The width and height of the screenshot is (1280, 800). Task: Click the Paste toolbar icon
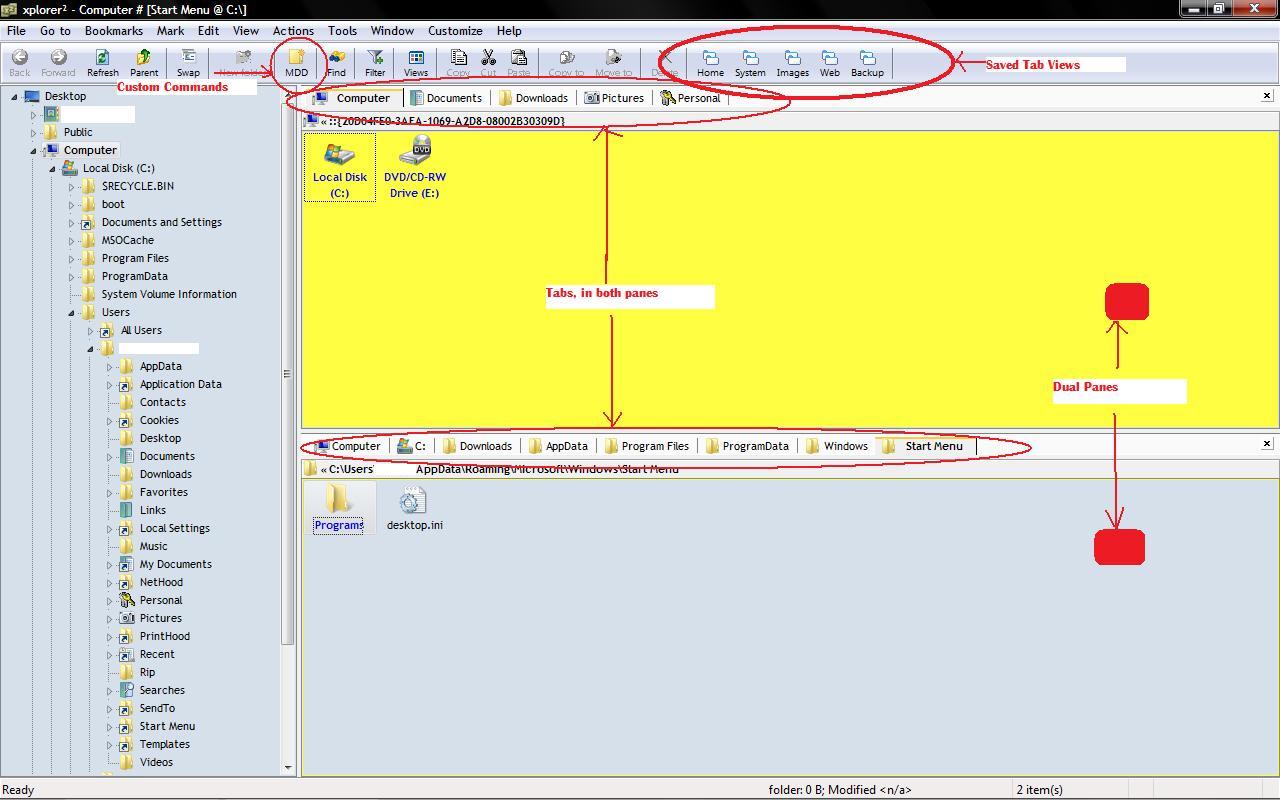tap(518, 63)
